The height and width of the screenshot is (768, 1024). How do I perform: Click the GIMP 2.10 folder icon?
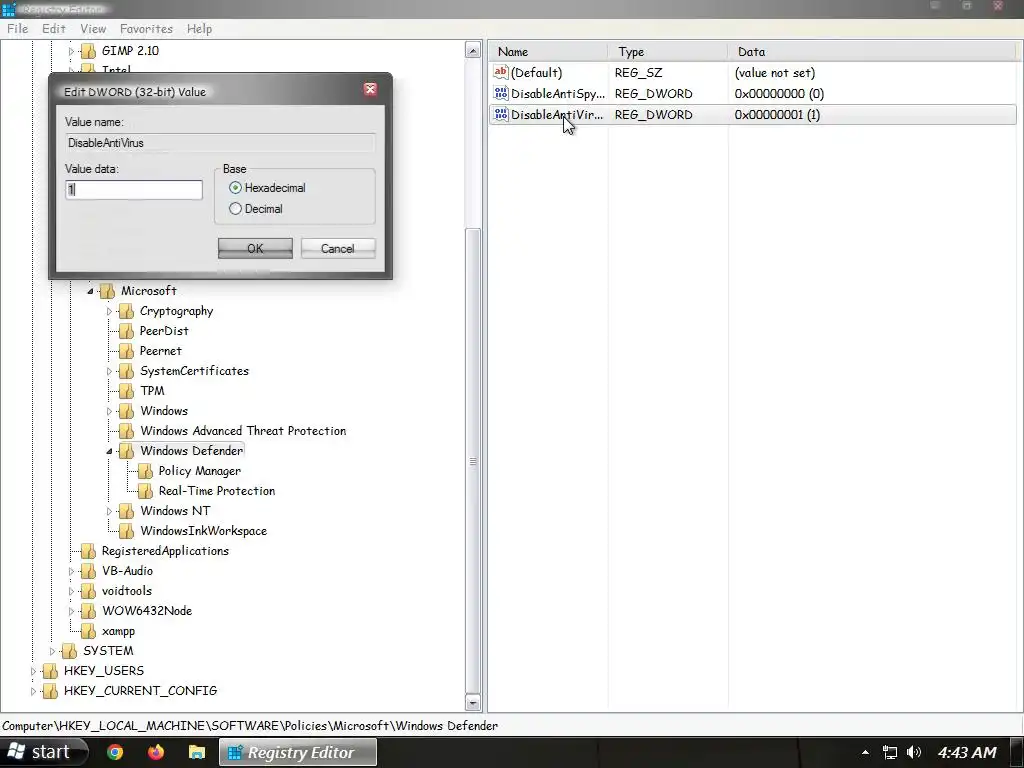click(88, 51)
